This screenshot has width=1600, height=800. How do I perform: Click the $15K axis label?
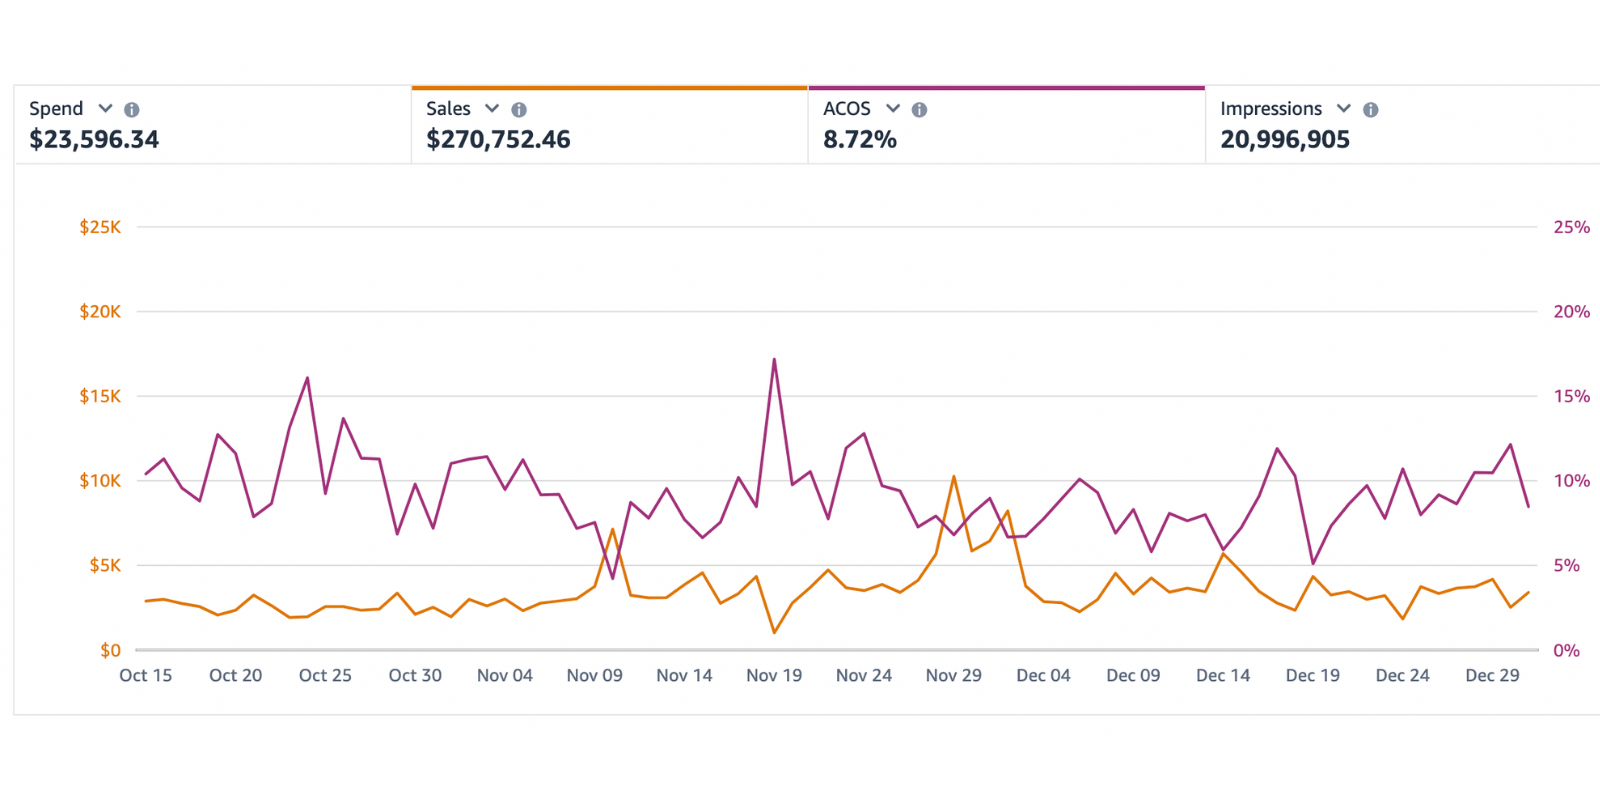click(100, 396)
